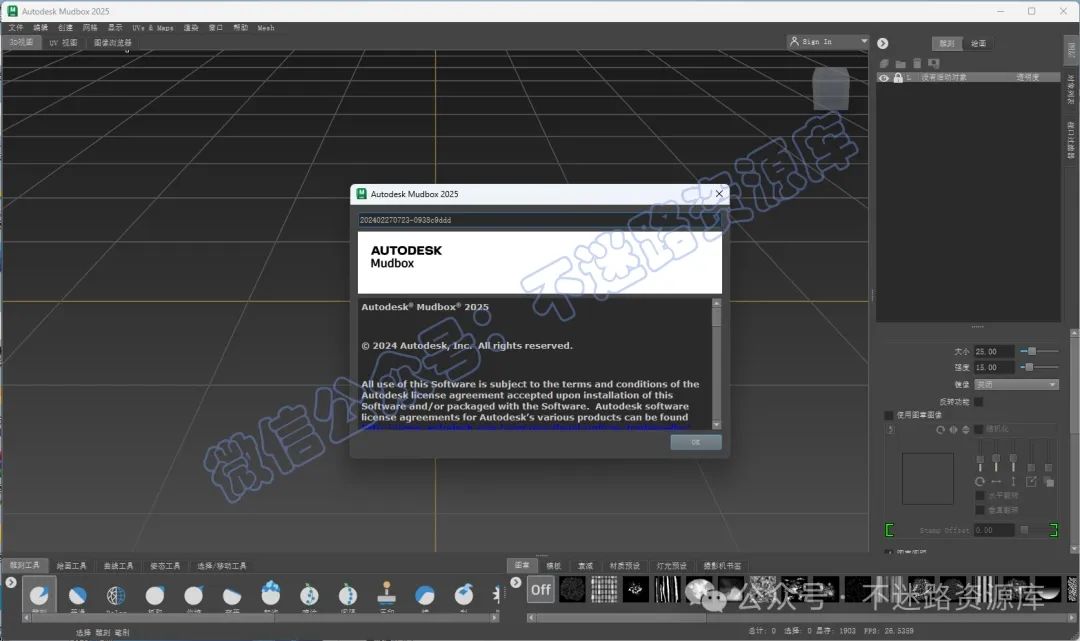Select the scrape brush icon
The height and width of the screenshot is (641, 1080).
pyautogui.click(x=464, y=593)
